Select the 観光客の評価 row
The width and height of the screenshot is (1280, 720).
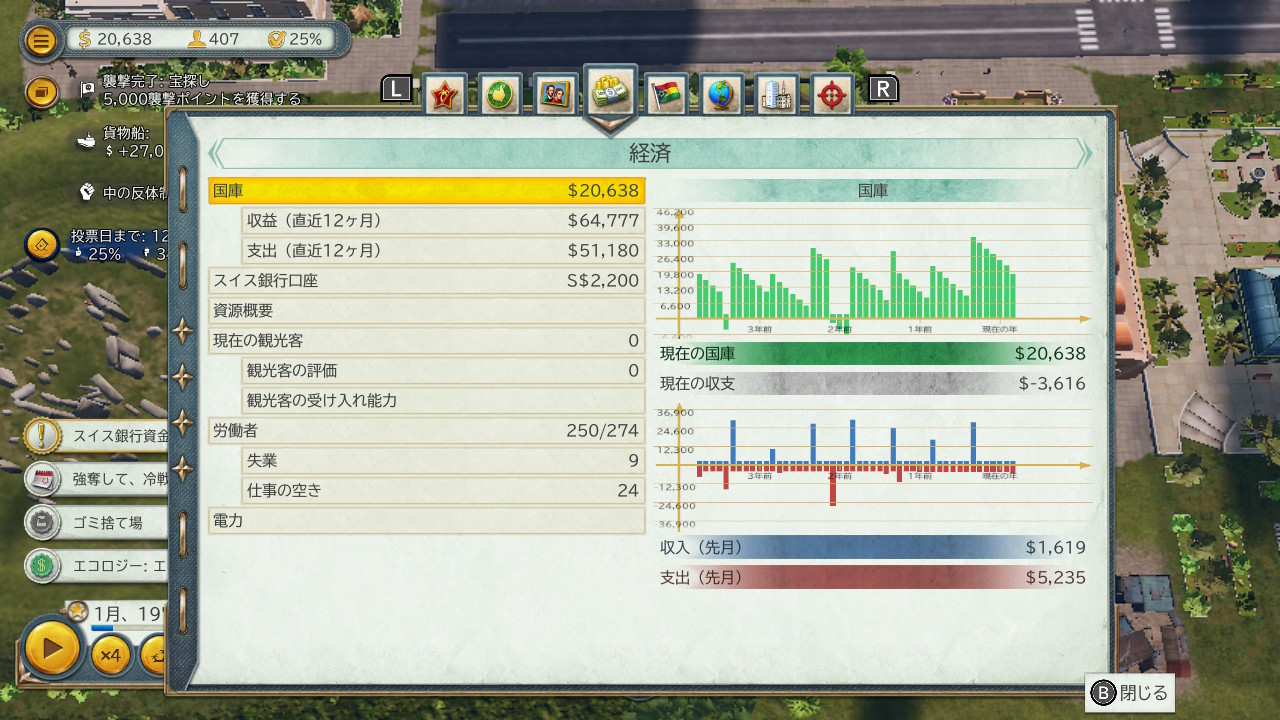(x=443, y=370)
